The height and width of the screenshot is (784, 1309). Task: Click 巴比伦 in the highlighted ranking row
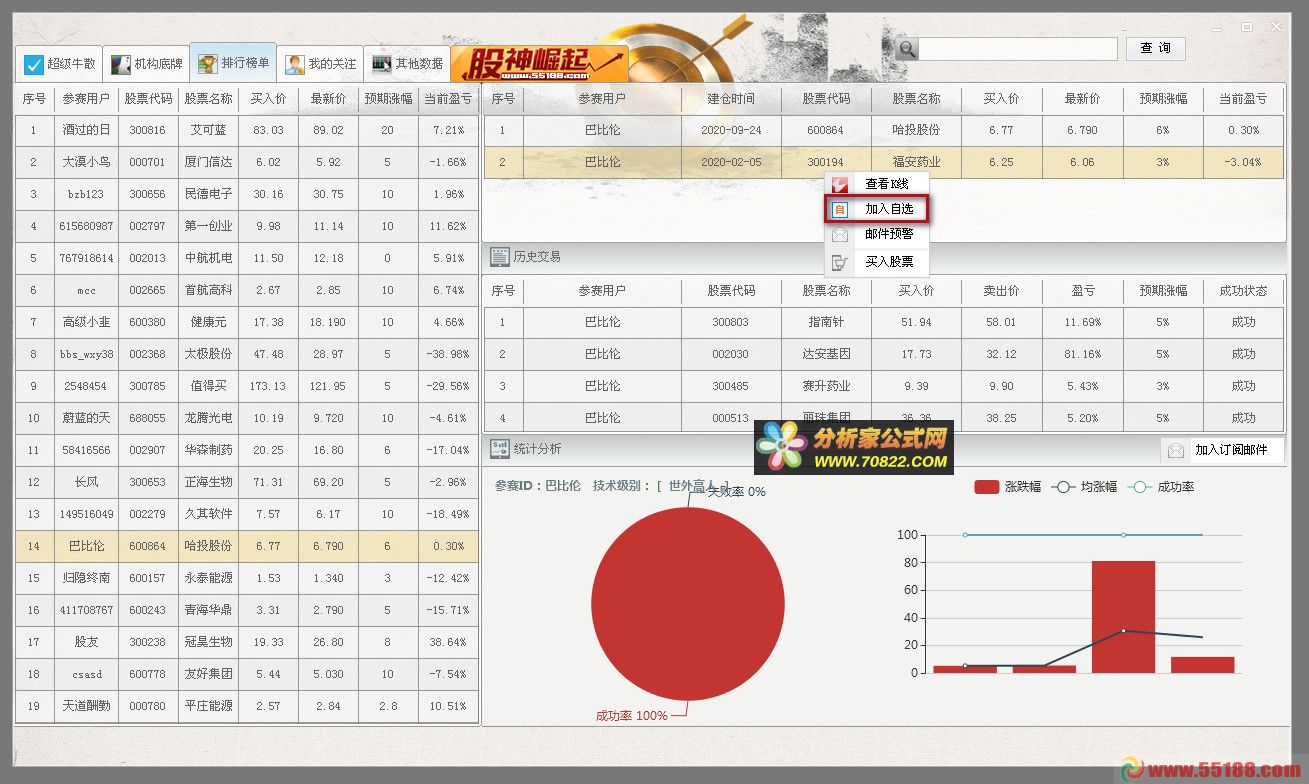click(x=86, y=546)
